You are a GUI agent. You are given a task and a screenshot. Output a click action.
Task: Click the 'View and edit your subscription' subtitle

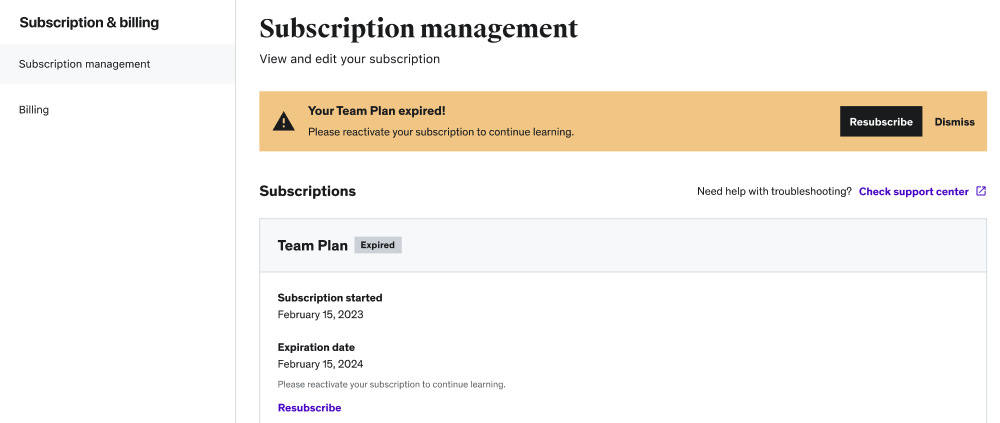[x=349, y=59]
